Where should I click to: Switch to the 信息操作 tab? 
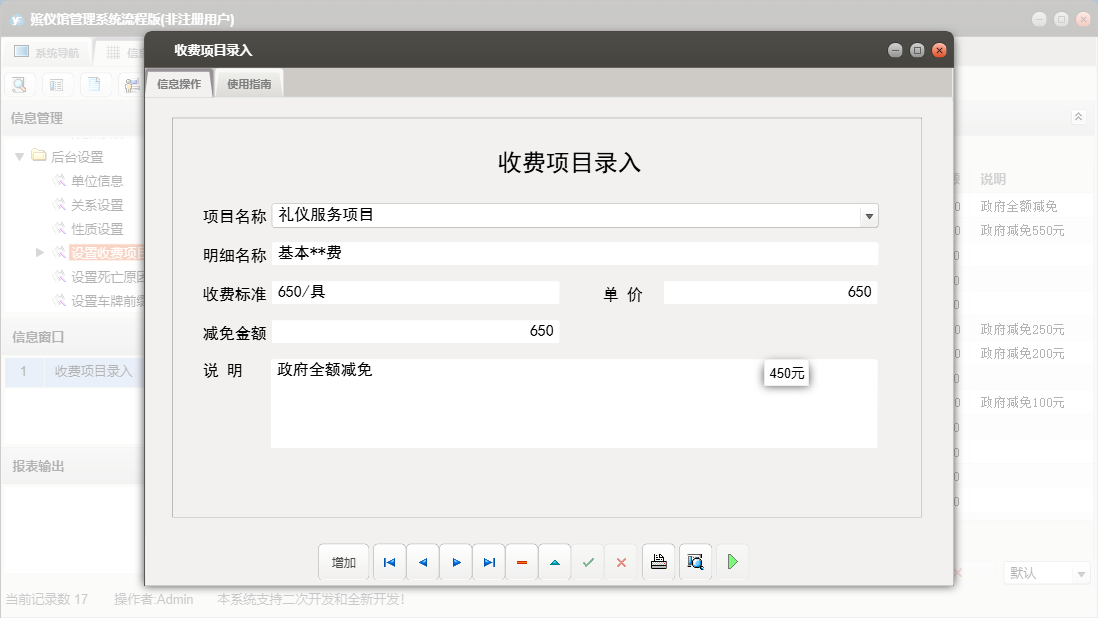pyautogui.click(x=179, y=85)
